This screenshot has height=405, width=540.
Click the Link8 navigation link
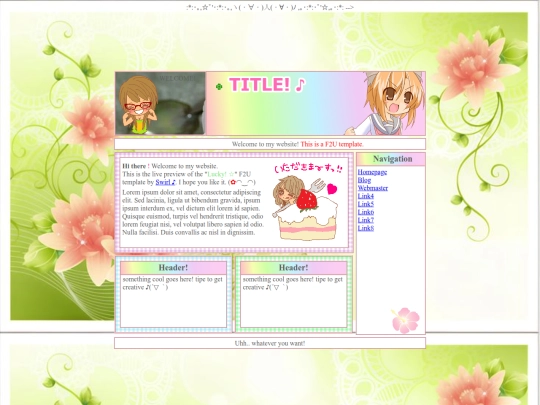365,228
